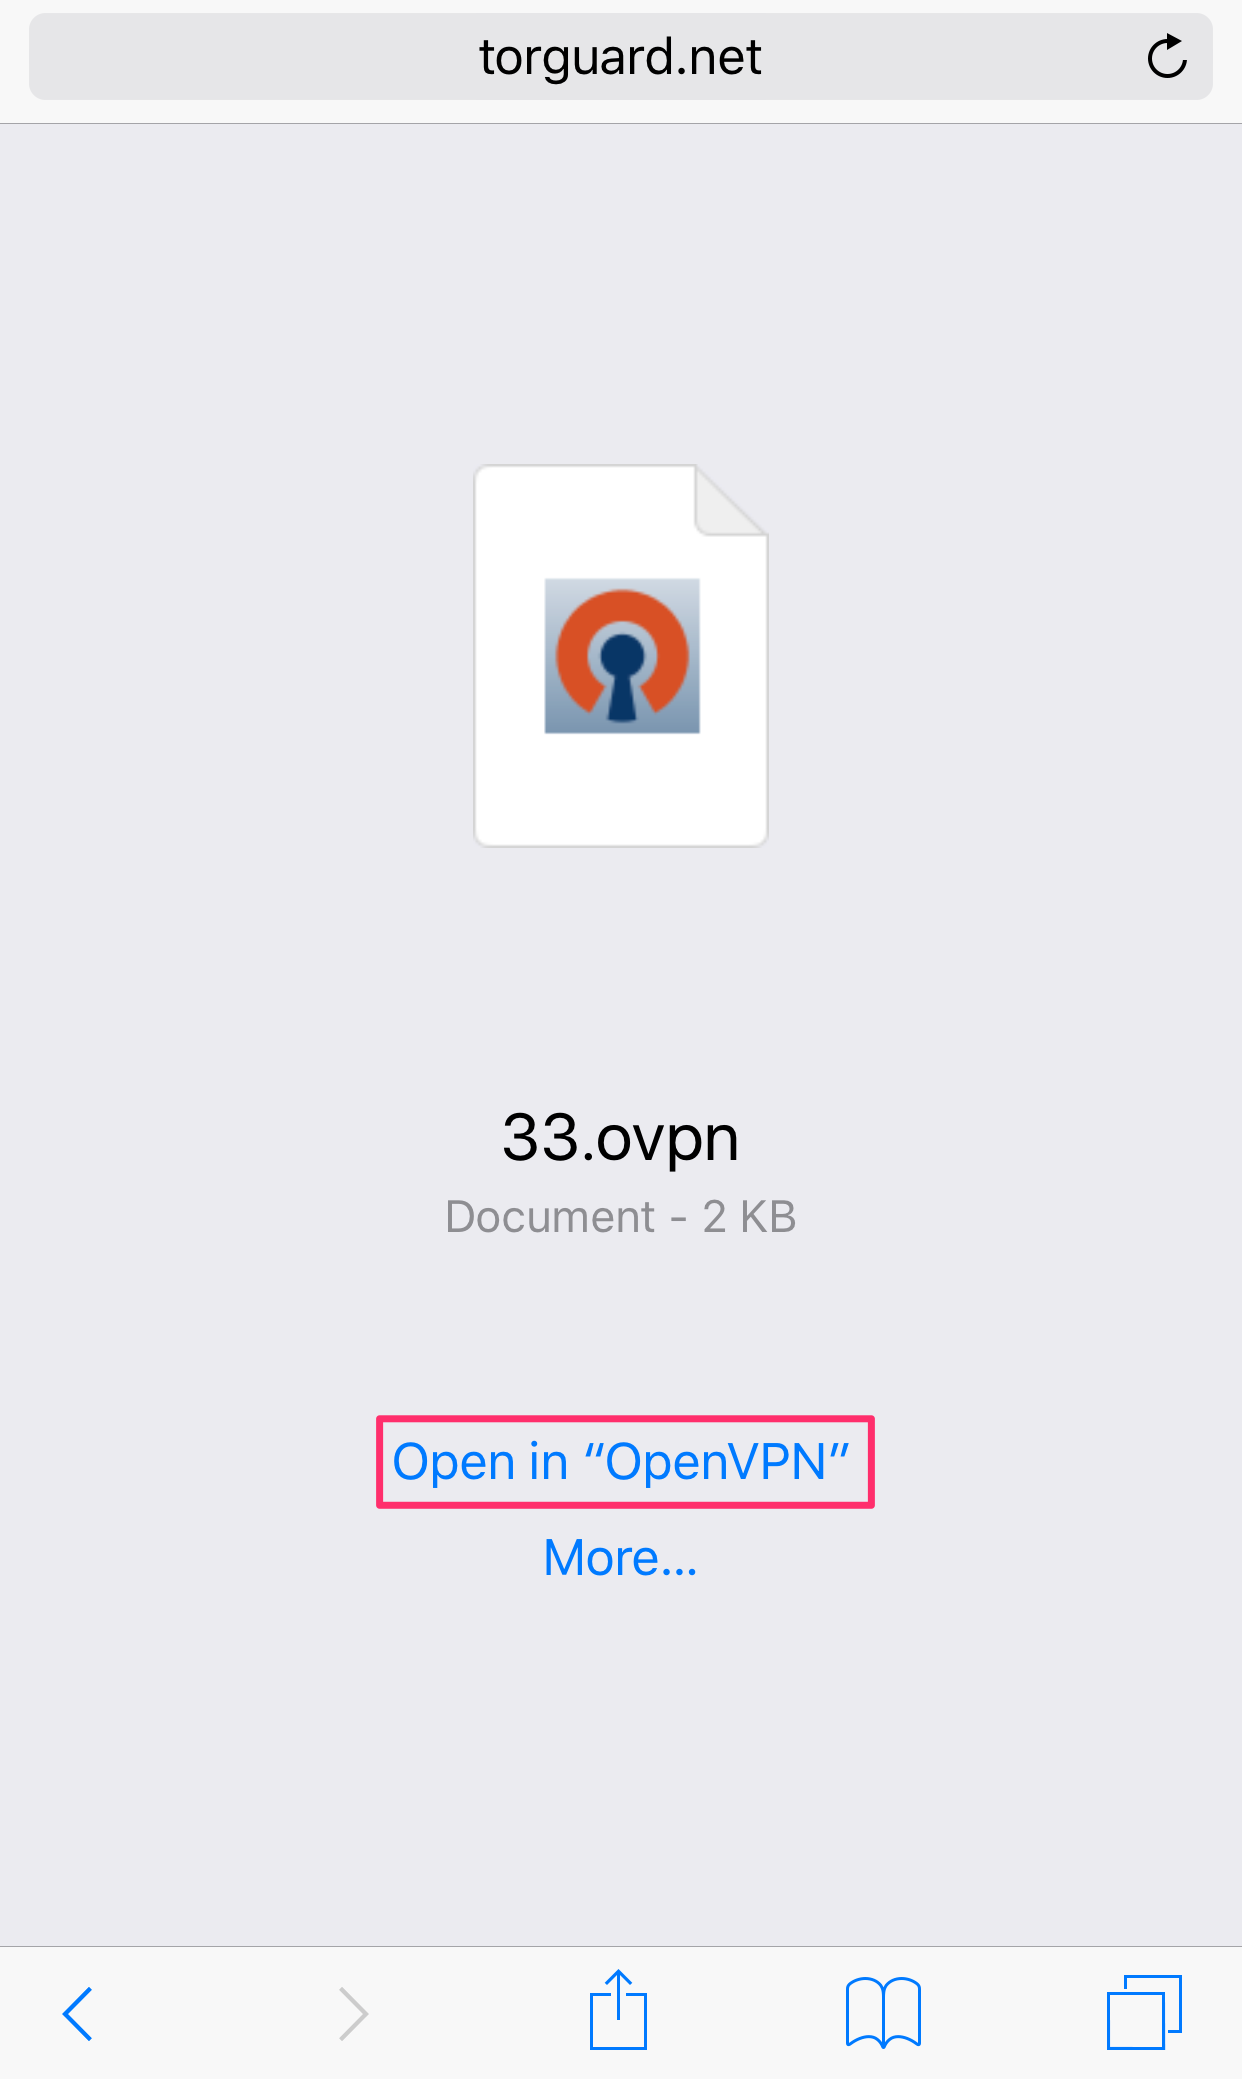The width and height of the screenshot is (1242, 2079).
Task: Click the white document file thumbnail
Action: [x=621, y=656]
